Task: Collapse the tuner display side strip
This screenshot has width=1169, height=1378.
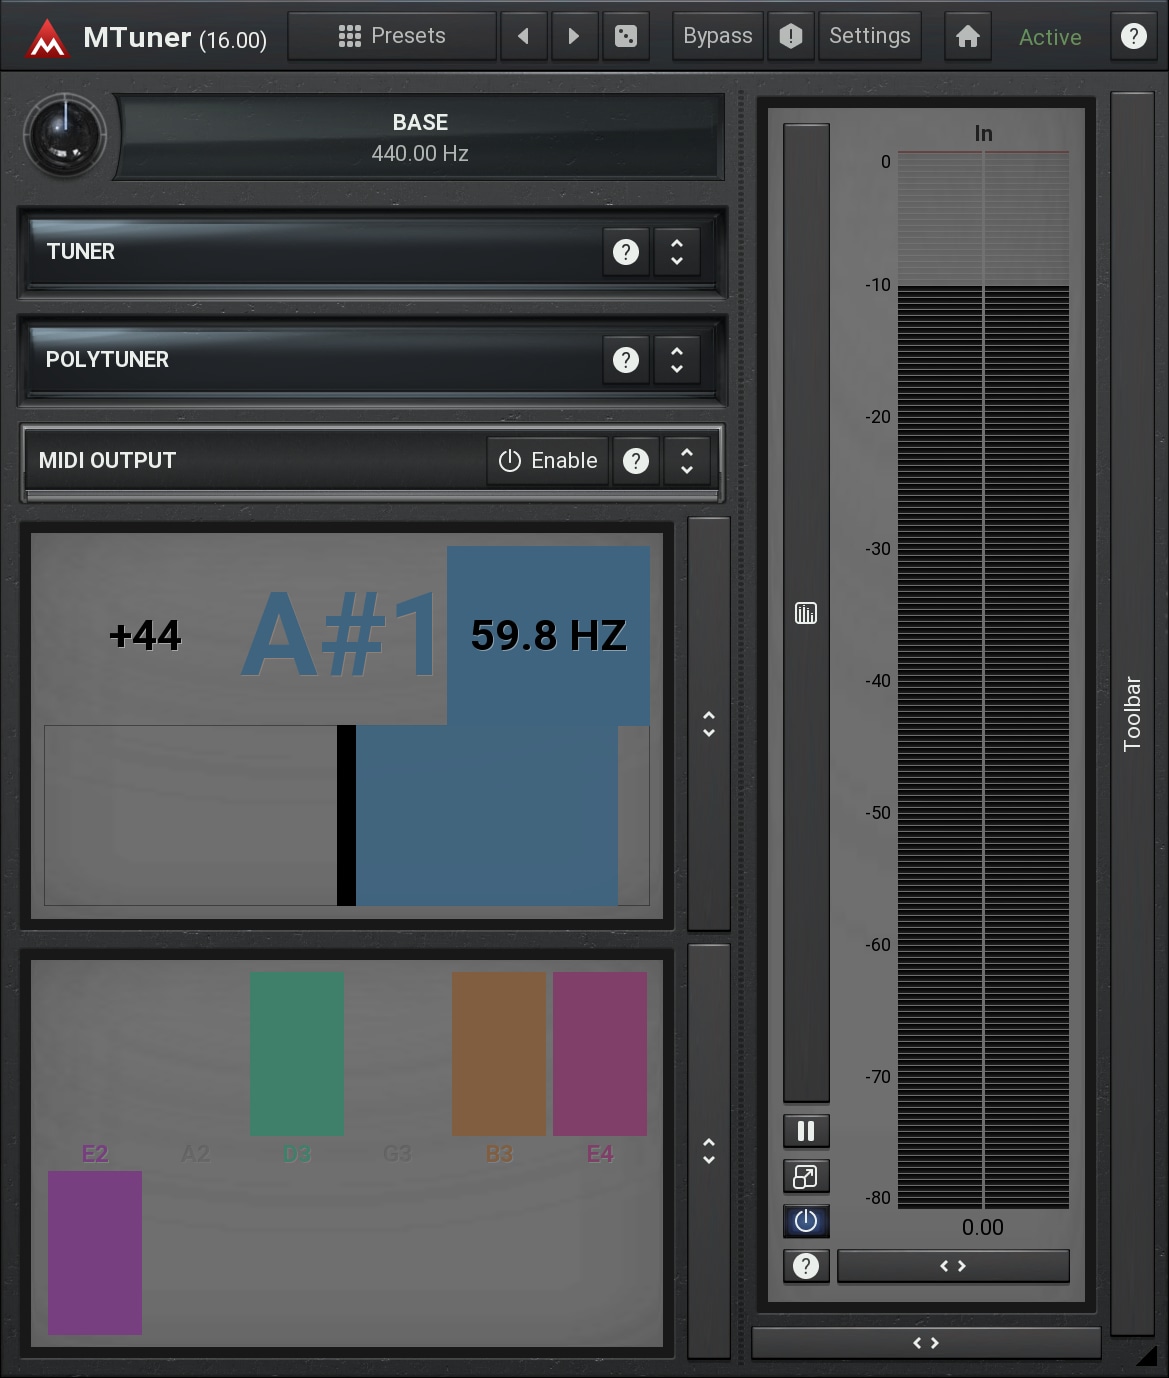Action: click(709, 724)
